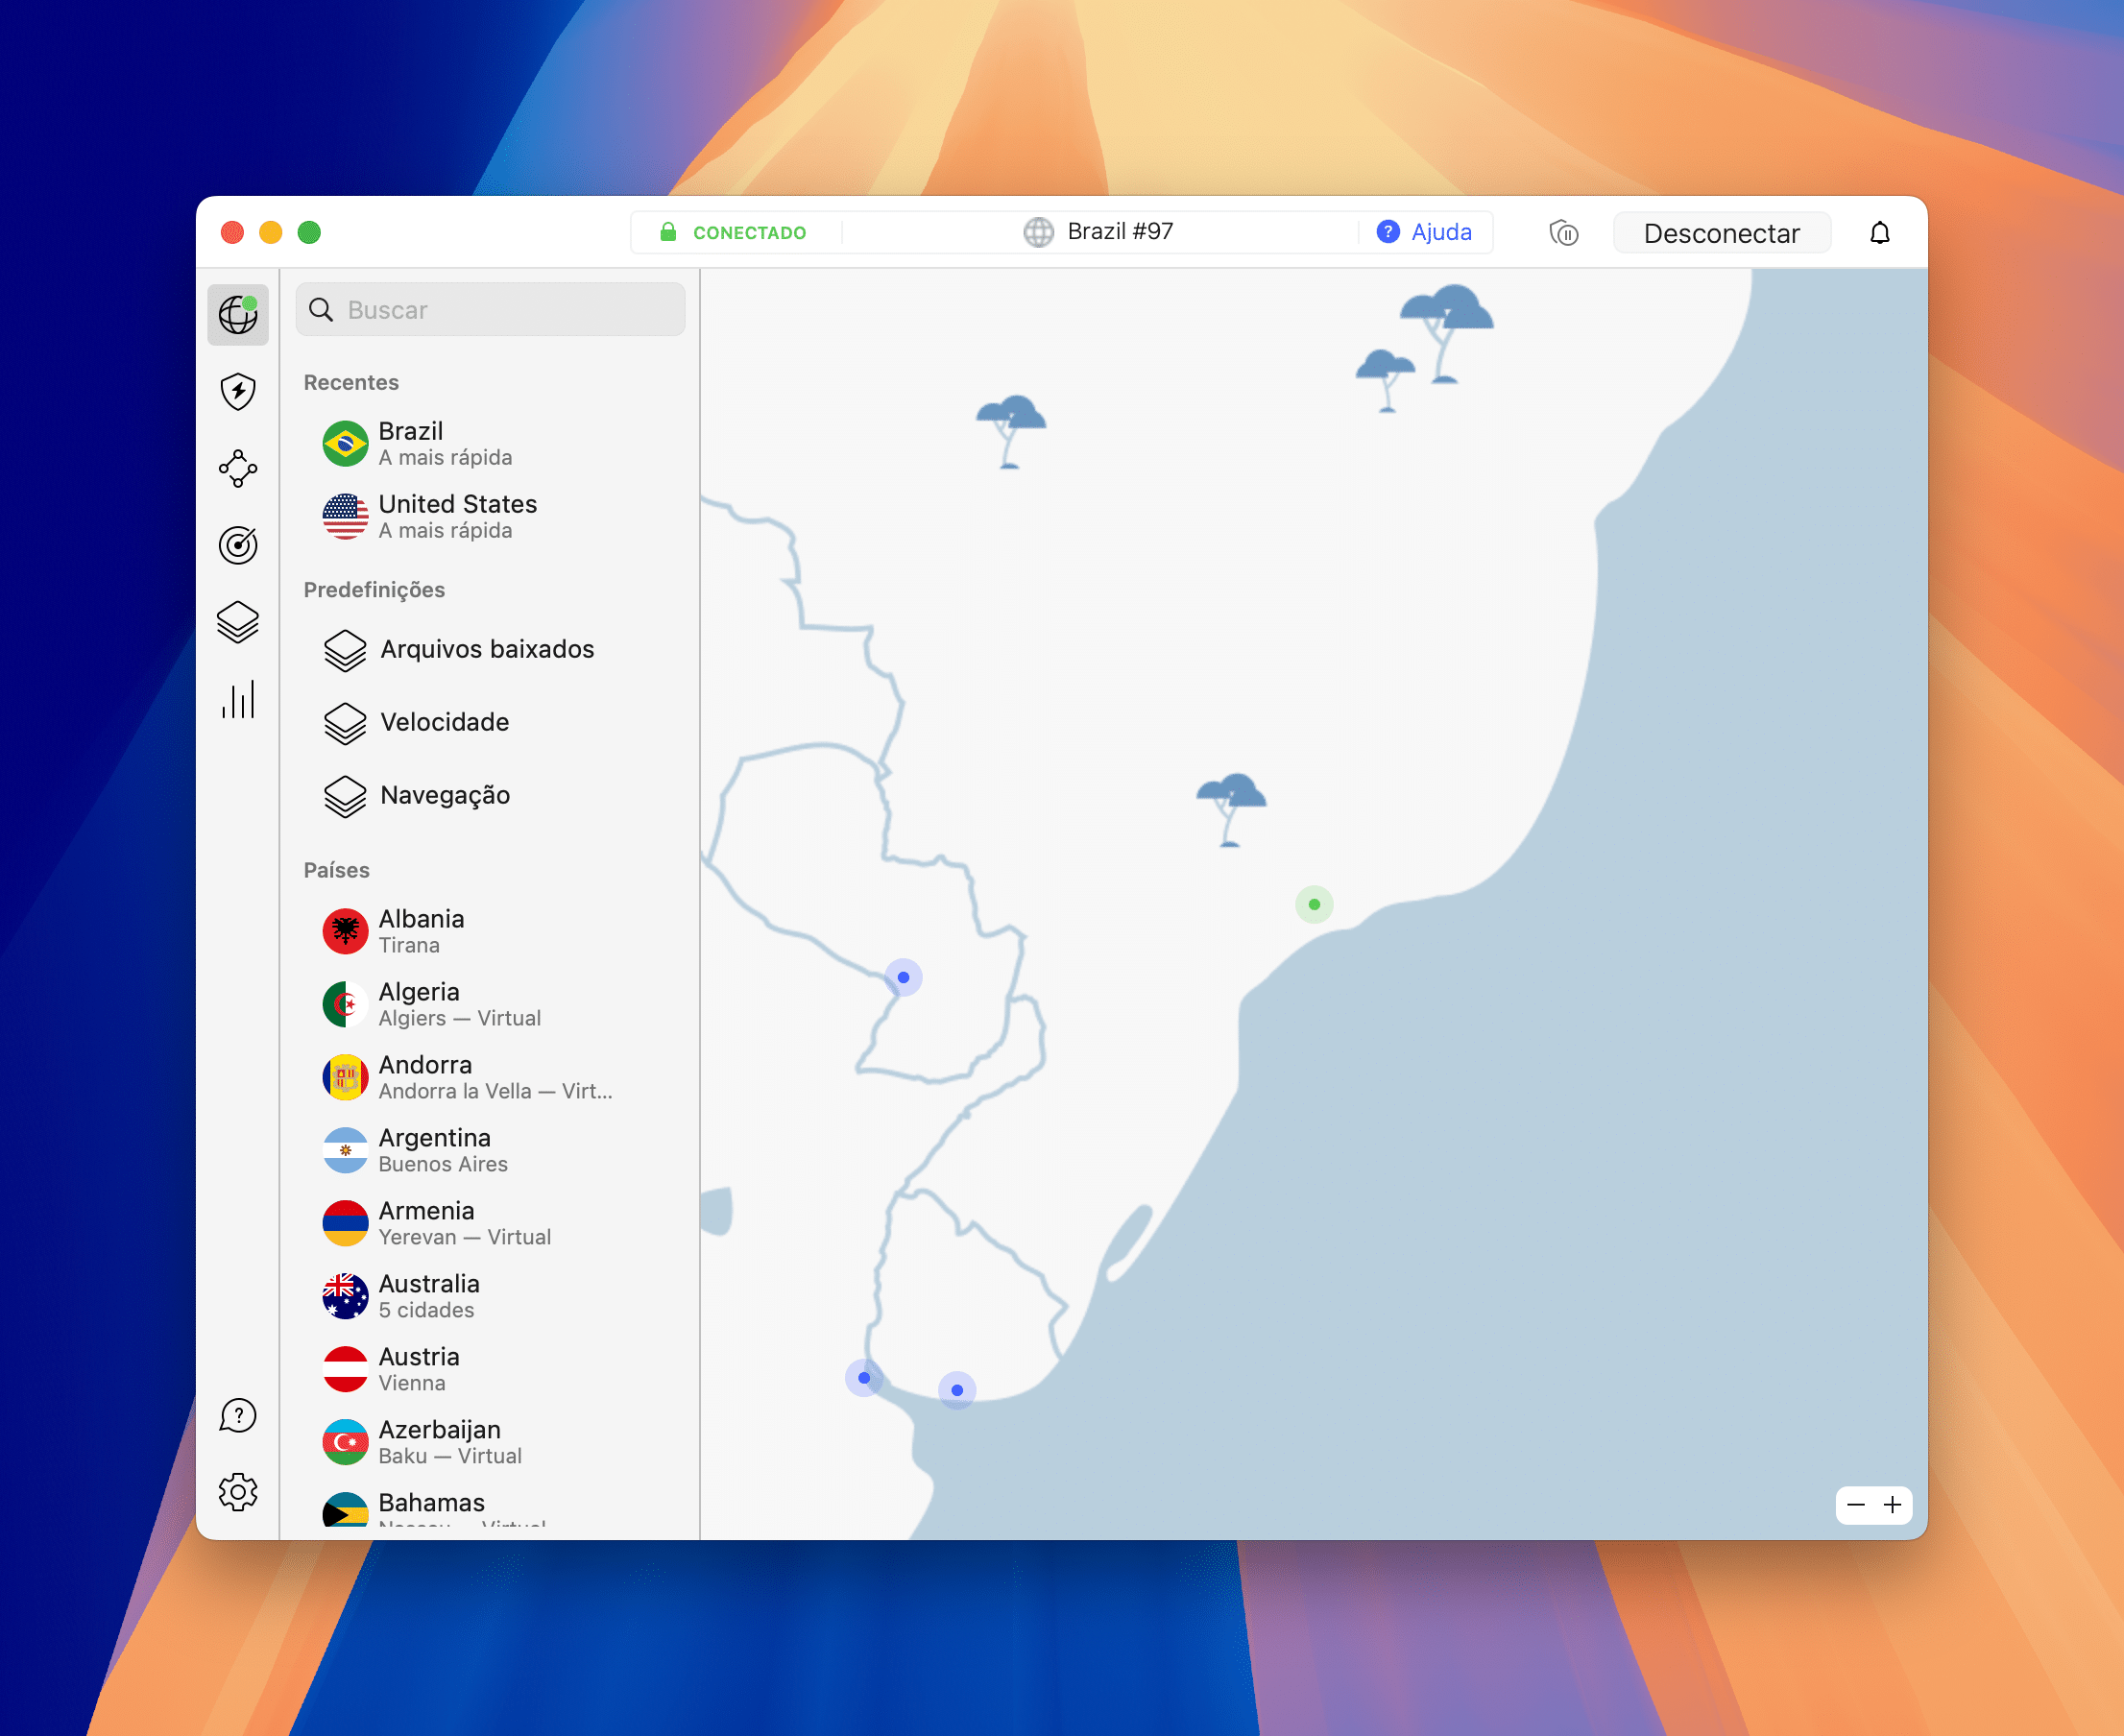2124x1736 pixels.
Task: Select the Velocidade preset
Action: coord(490,723)
